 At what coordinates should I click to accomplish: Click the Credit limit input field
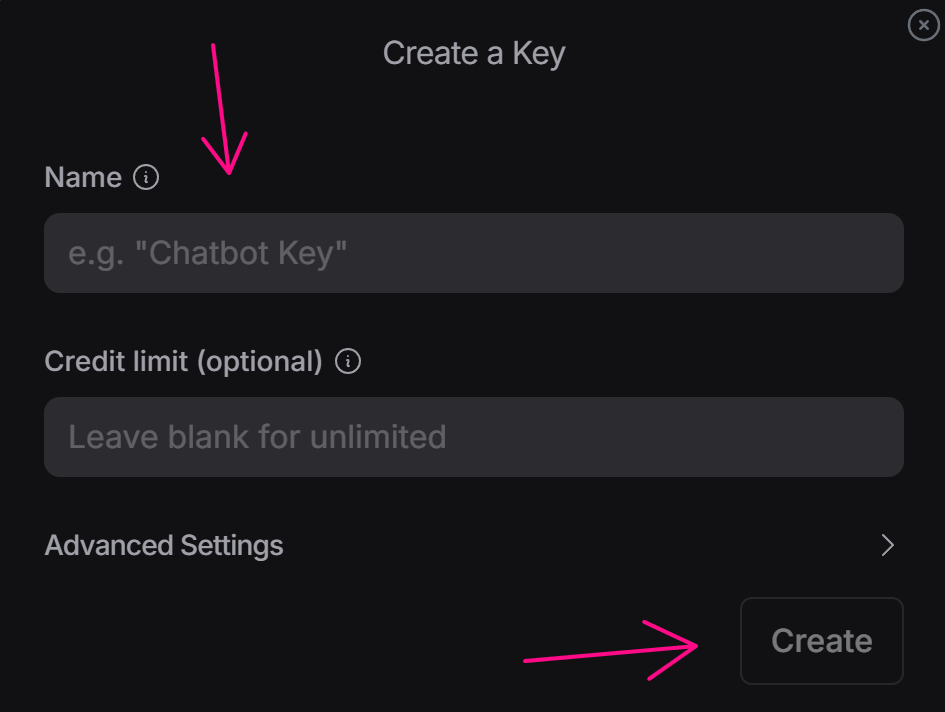point(474,437)
